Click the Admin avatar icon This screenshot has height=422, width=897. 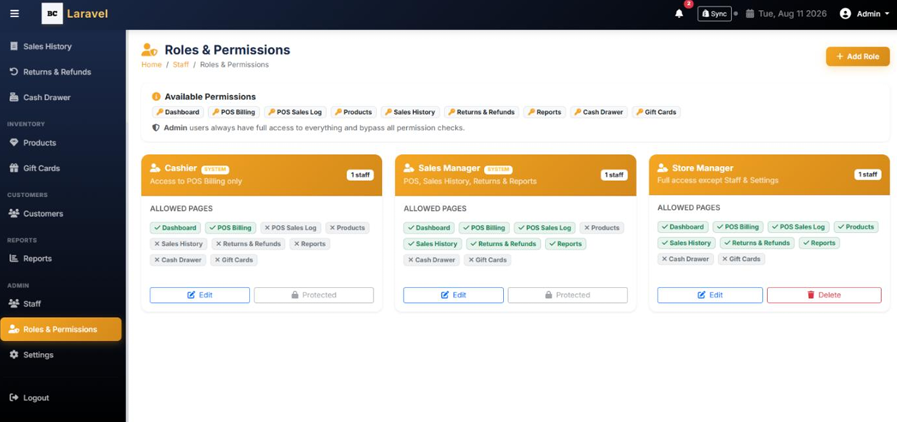pos(846,14)
